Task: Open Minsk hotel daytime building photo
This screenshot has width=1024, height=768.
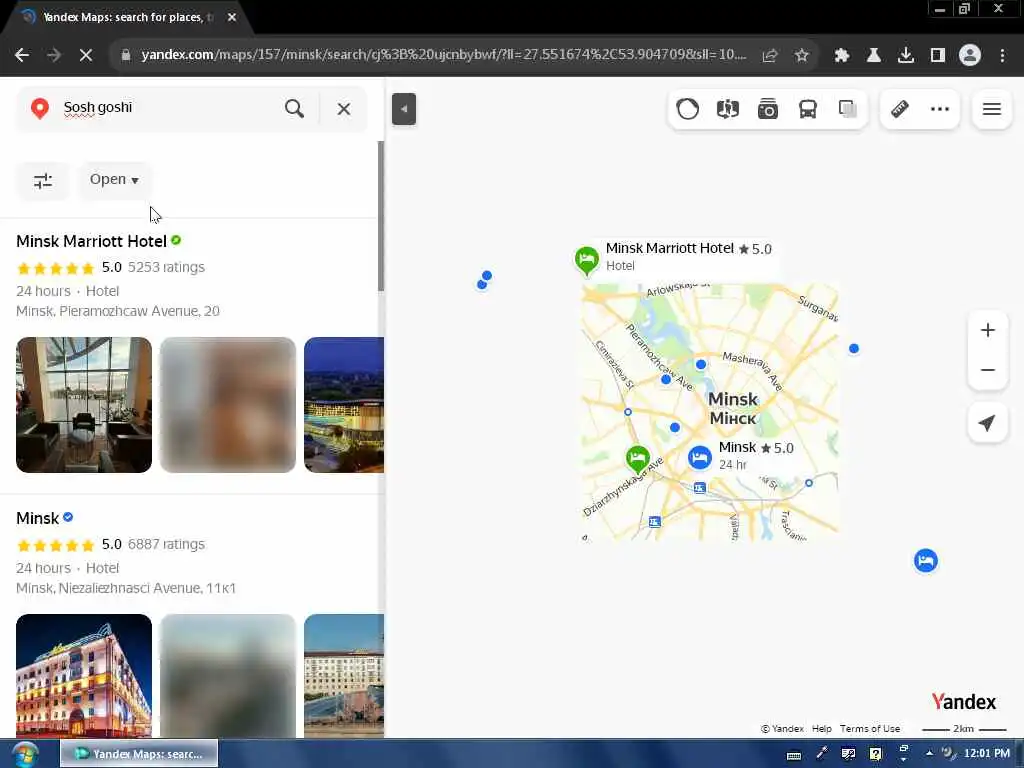Action: point(344,676)
